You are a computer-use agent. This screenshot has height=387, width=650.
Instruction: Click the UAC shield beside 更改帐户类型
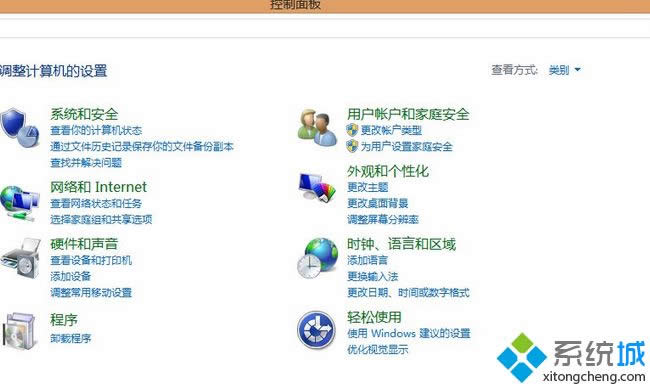tap(352, 130)
